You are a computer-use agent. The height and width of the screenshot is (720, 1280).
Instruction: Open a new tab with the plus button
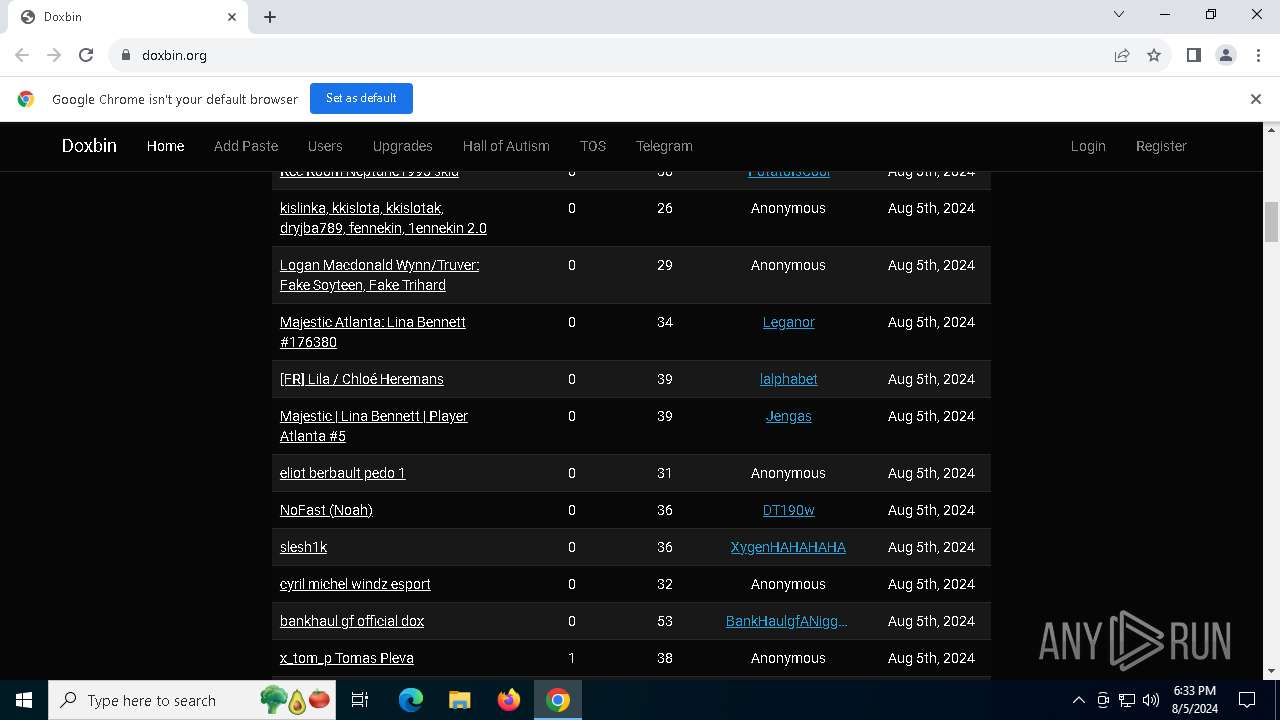coord(270,17)
